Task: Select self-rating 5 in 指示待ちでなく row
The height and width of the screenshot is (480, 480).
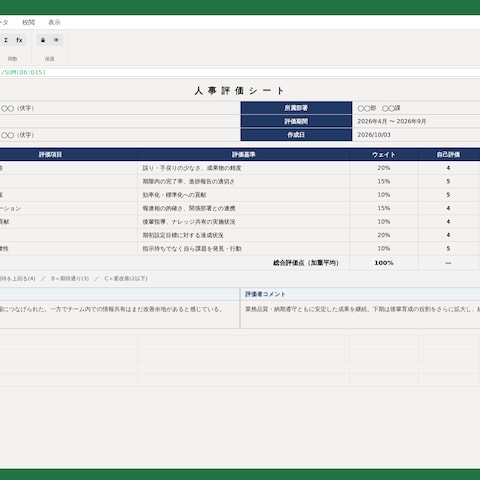Action: point(448,249)
